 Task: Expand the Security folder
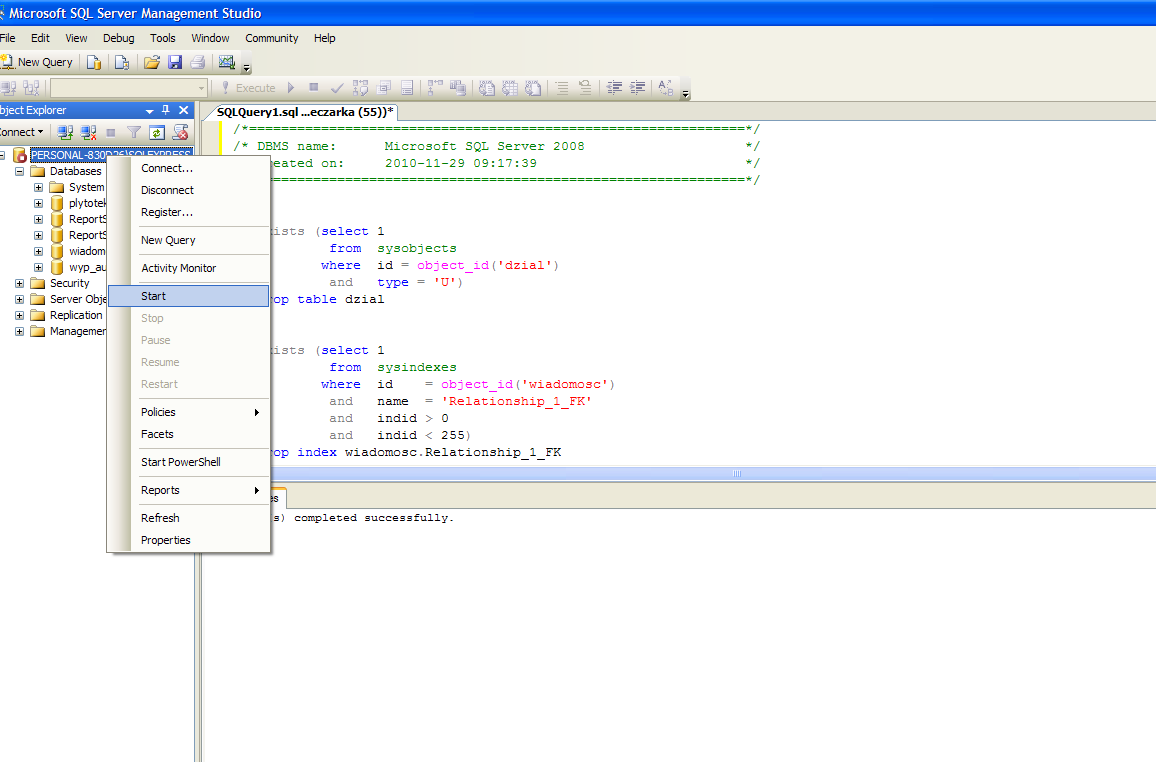[20, 283]
